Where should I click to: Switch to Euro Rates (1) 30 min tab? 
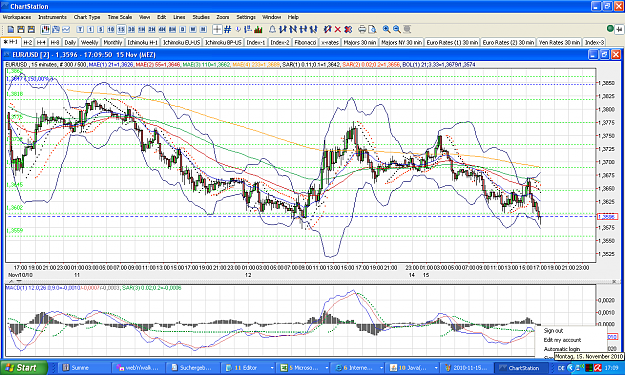pos(452,42)
